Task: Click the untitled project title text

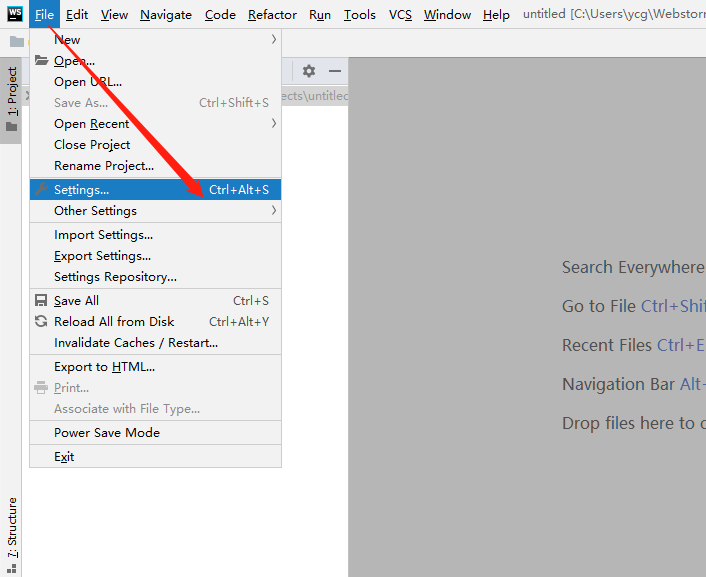Action: click(614, 14)
